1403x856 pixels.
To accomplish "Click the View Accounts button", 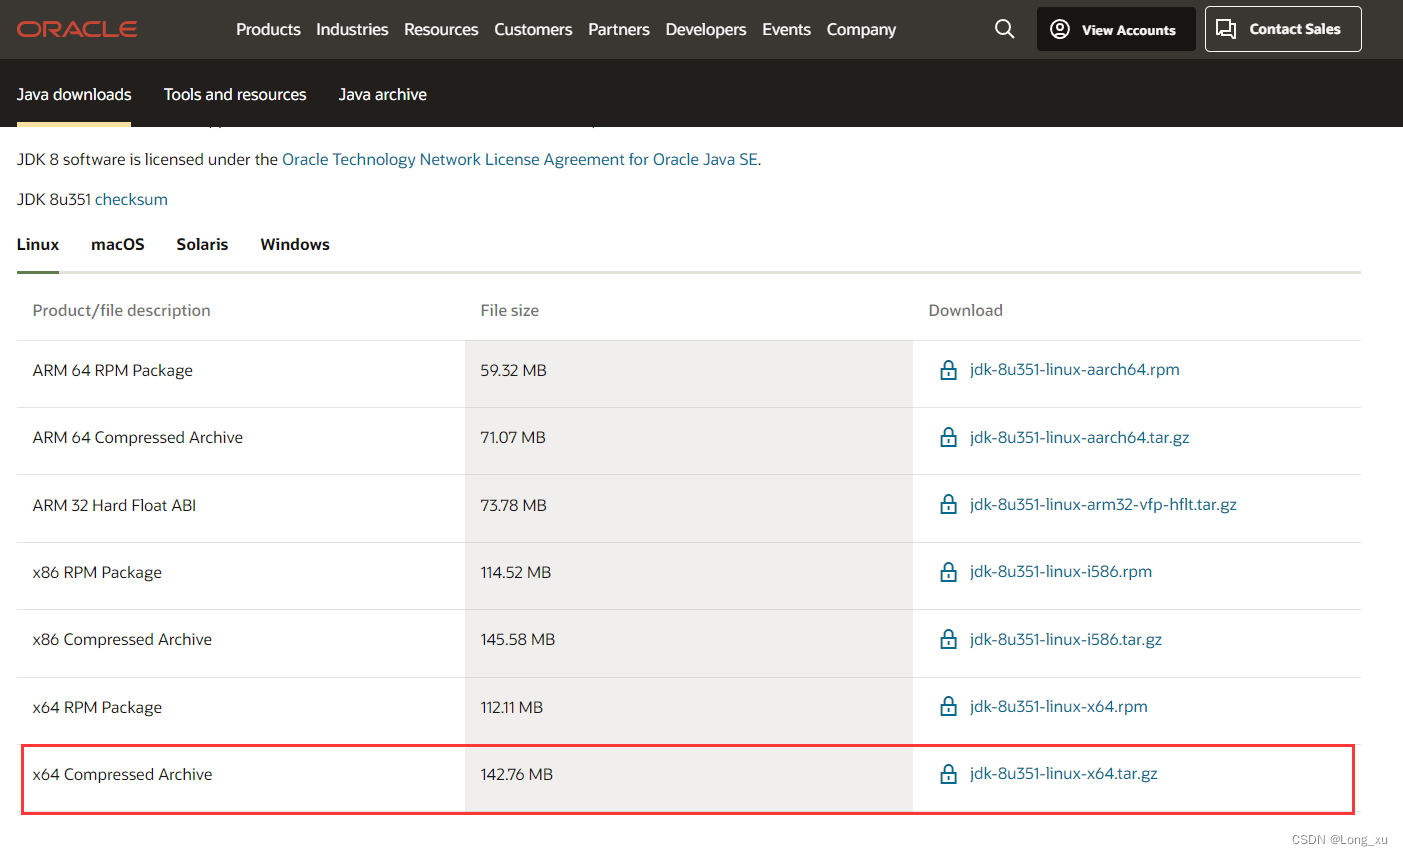I will point(1116,29).
